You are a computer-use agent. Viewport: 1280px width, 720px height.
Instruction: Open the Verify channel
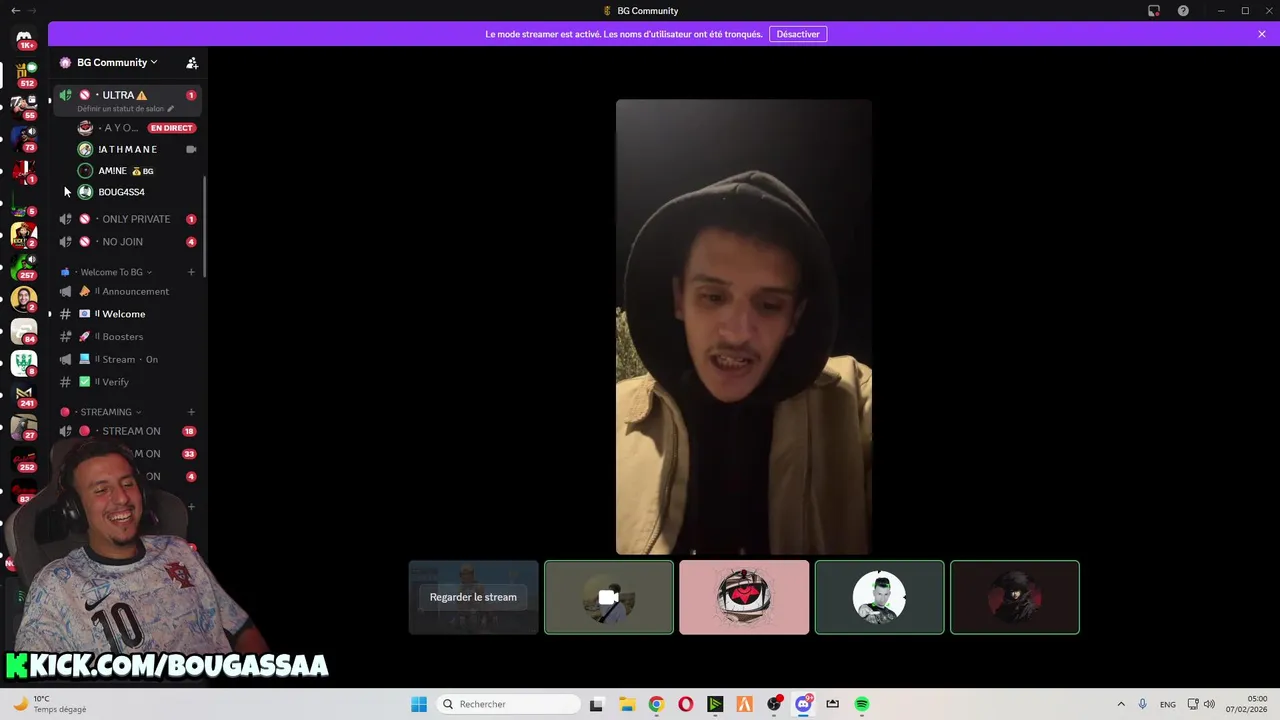[x=128, y=382]
